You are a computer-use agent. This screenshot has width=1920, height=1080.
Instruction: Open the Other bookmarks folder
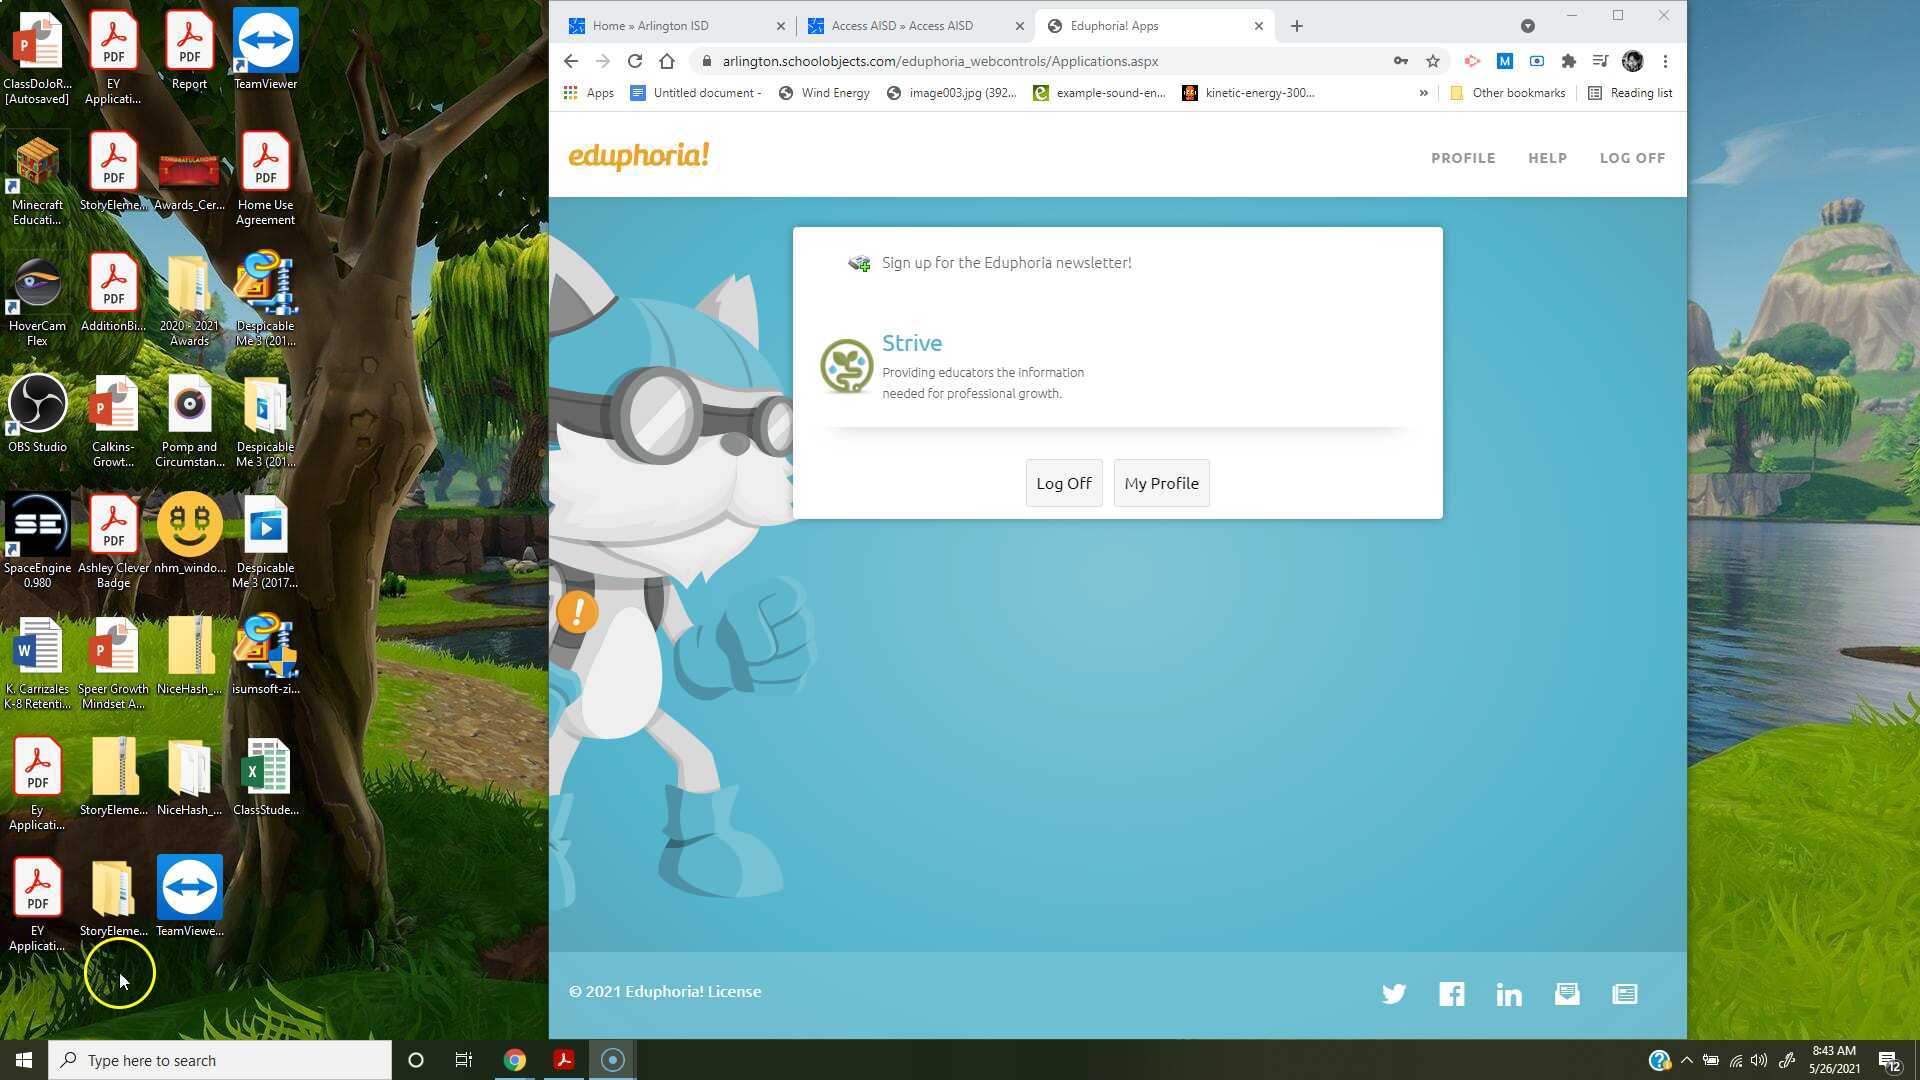1508,92
